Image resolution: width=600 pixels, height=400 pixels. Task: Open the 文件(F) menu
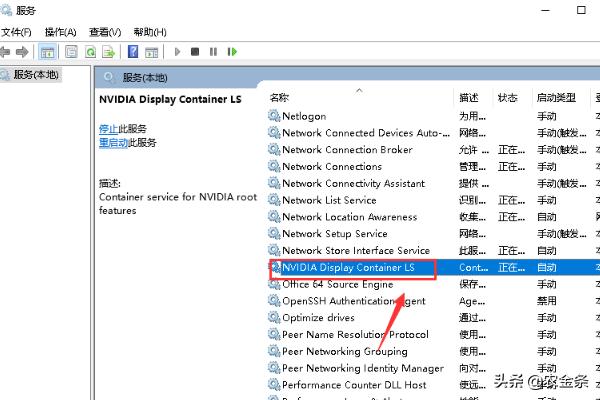16,32
